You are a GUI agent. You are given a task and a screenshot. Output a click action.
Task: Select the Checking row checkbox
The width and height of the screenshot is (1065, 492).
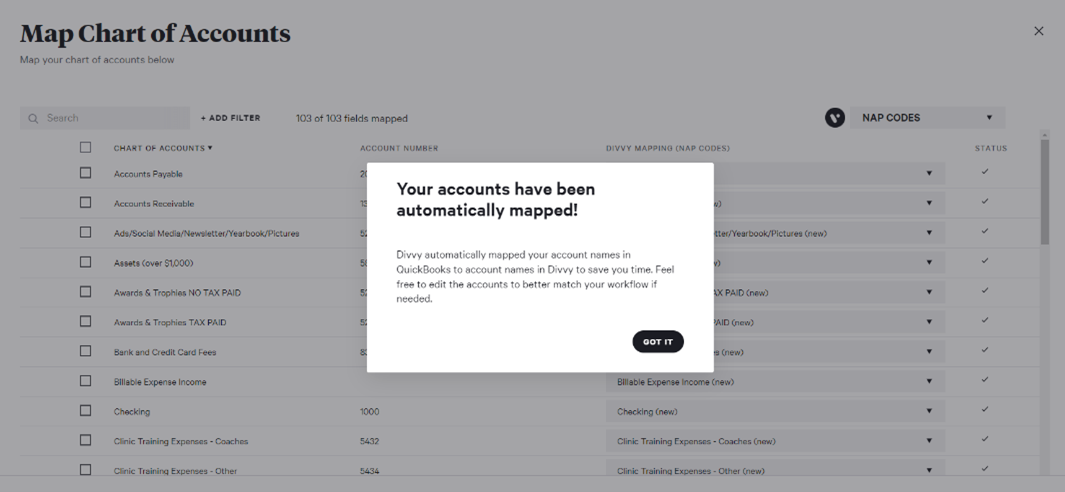(x=86, y=411)
